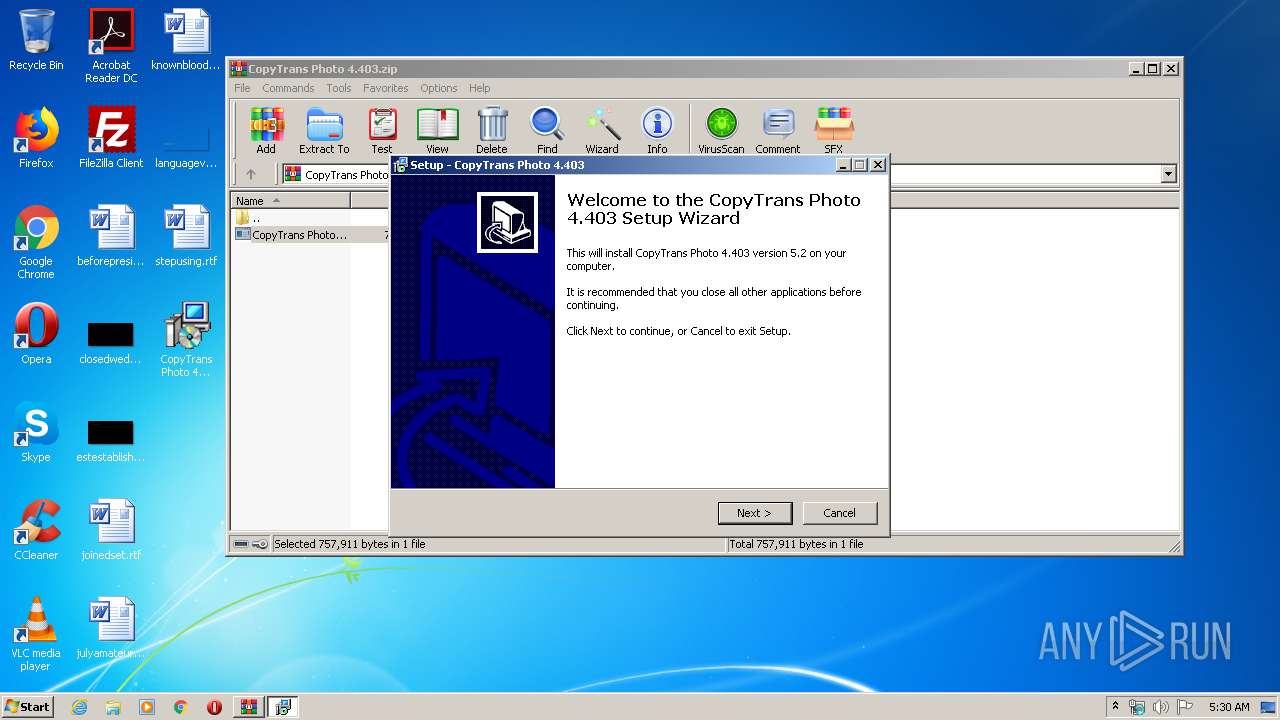This screenshot has width=1280, height=720.
Task: Click the taskbar clock showing 5:30 AM
Action: pyautogui.click(x=1229, y=707)
